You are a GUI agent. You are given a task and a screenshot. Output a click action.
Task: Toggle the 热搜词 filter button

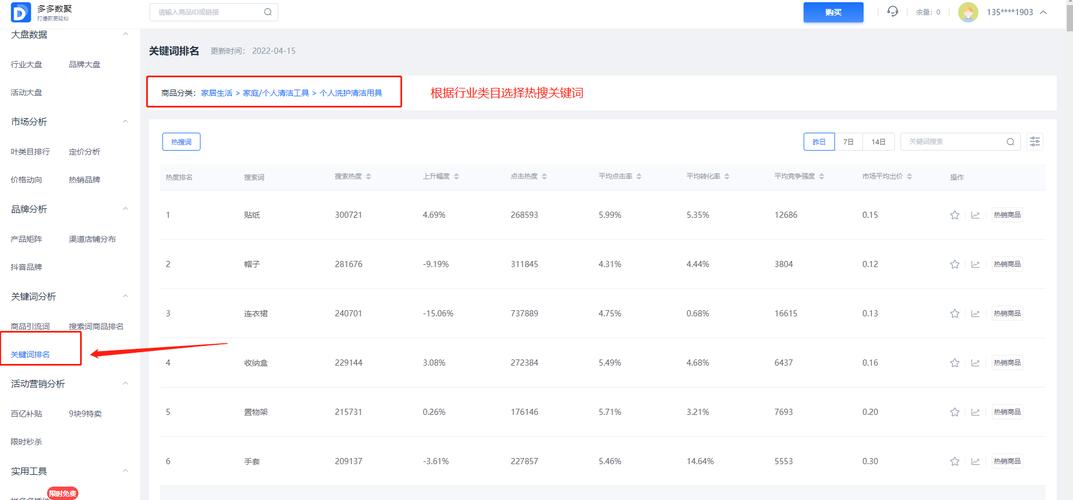click(181, 142)
